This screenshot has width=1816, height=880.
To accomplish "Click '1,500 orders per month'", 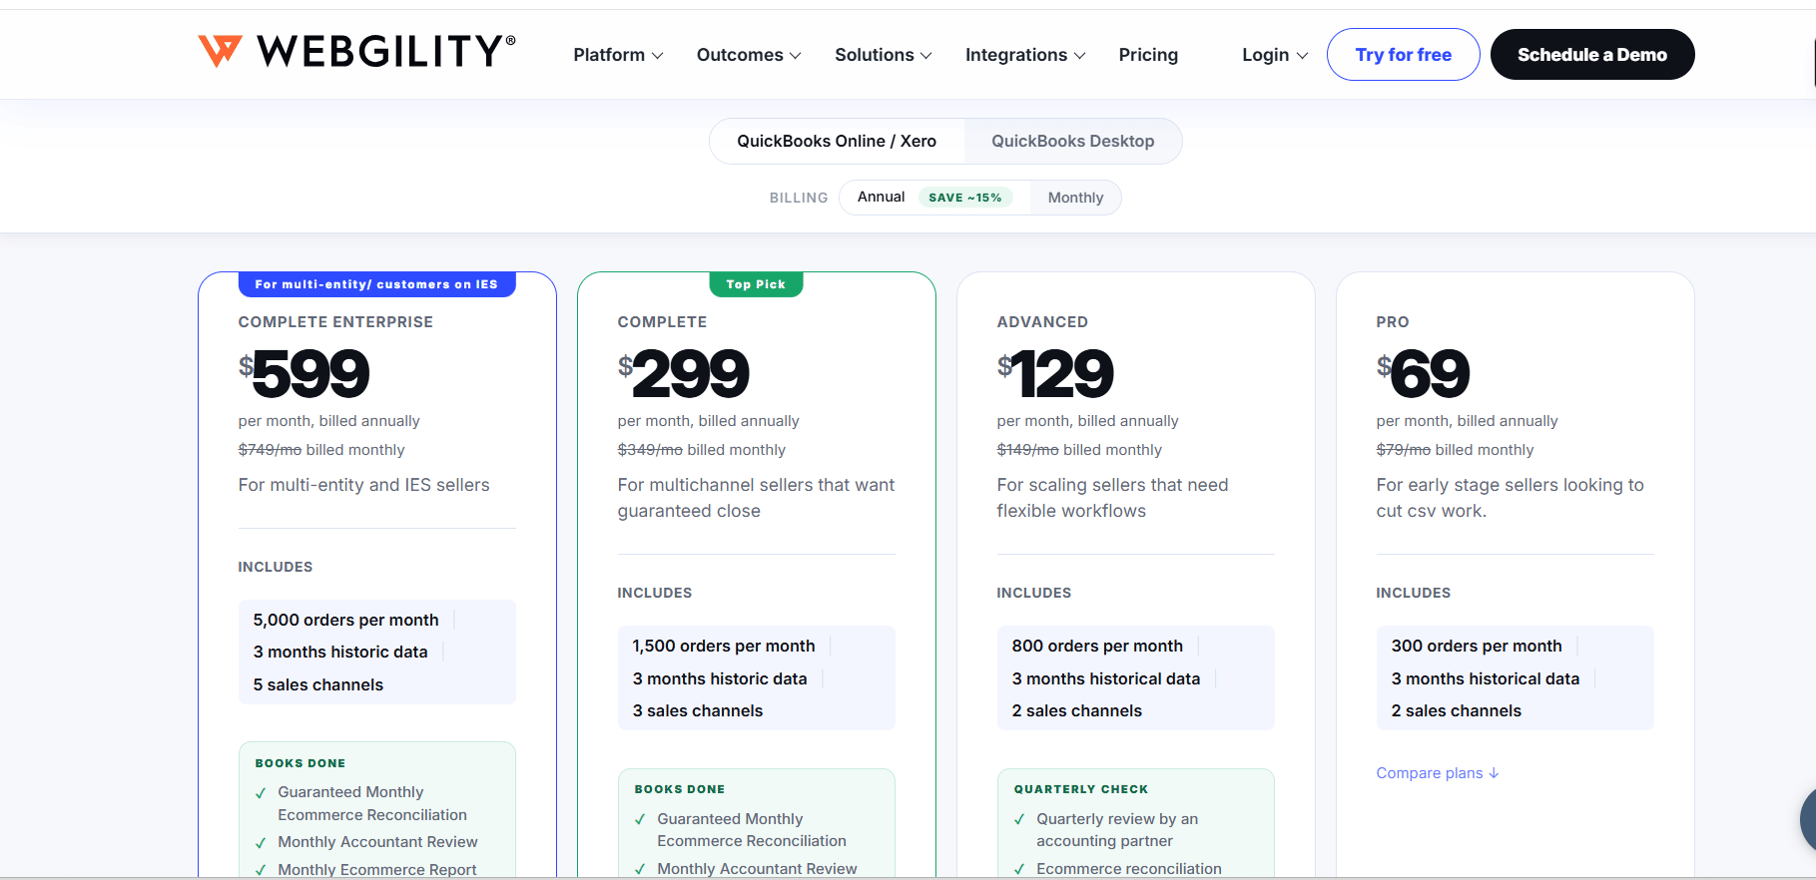I will [x=724, y=646].
